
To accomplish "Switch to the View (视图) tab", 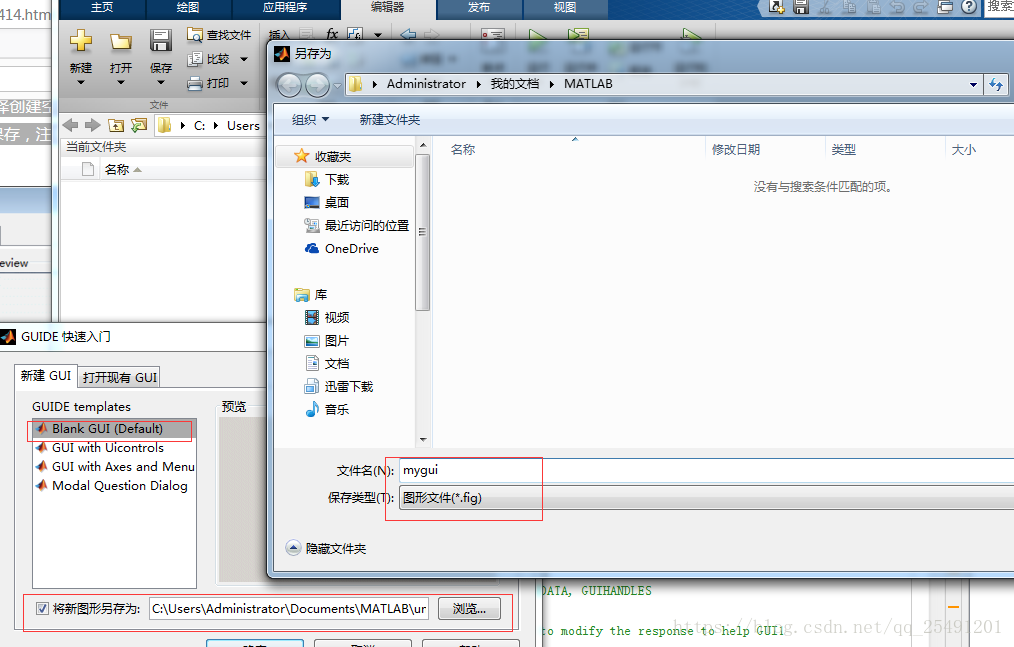I will pos(565,7).
